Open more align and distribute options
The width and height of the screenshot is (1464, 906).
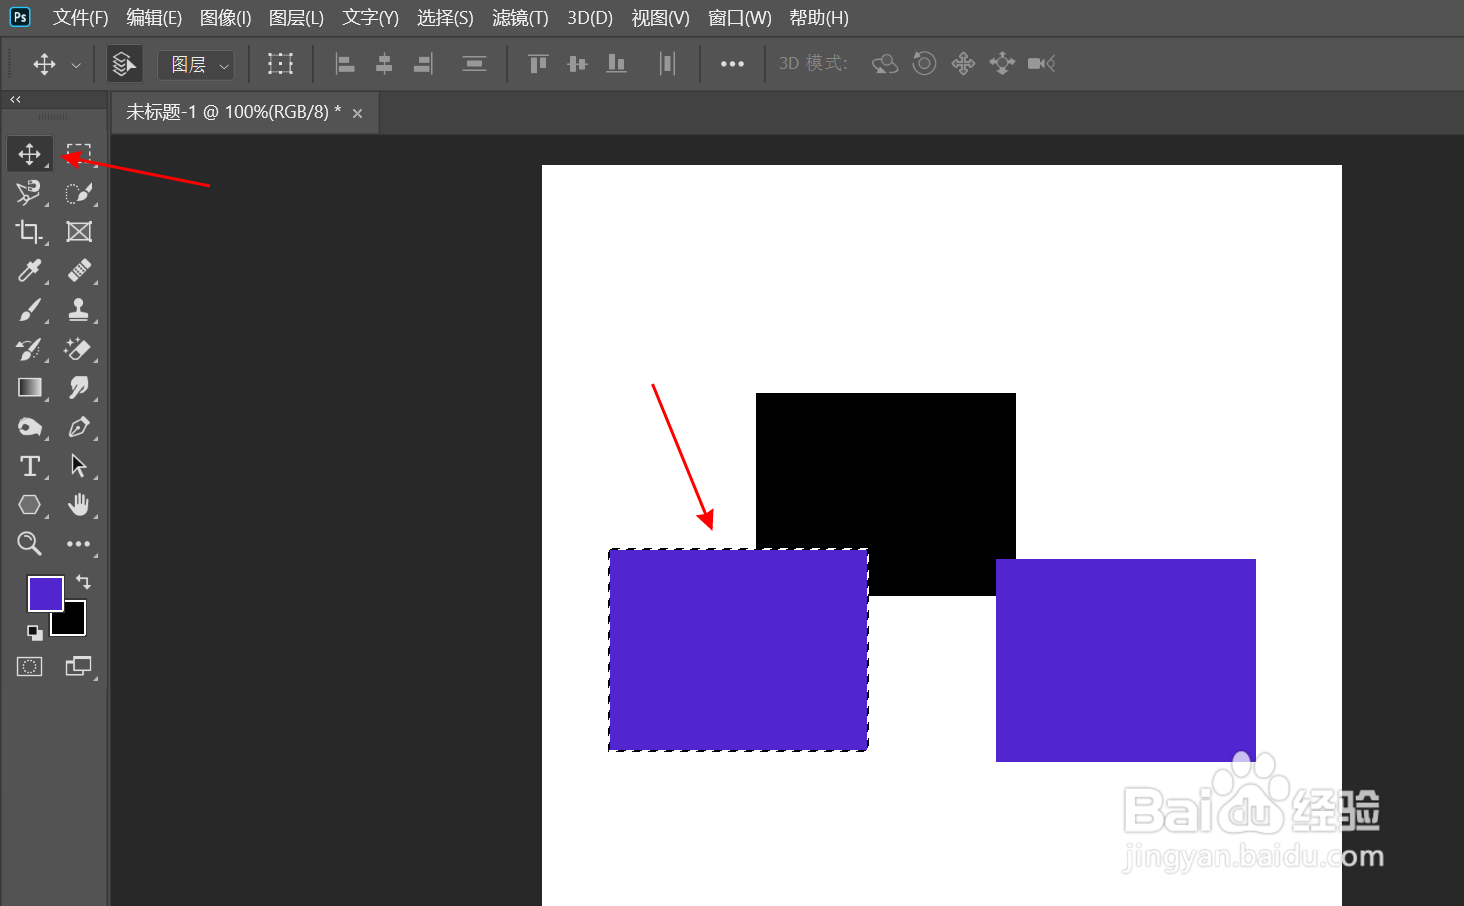click(732, 64)
